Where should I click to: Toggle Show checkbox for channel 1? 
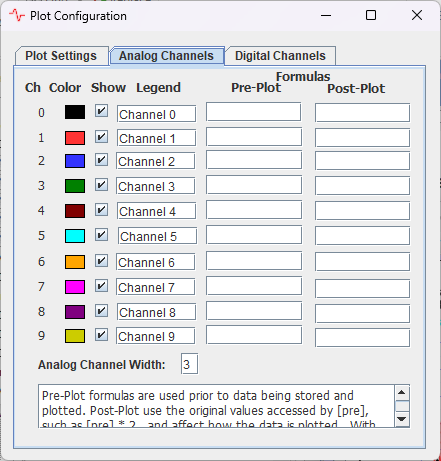(x=101, y=137)
